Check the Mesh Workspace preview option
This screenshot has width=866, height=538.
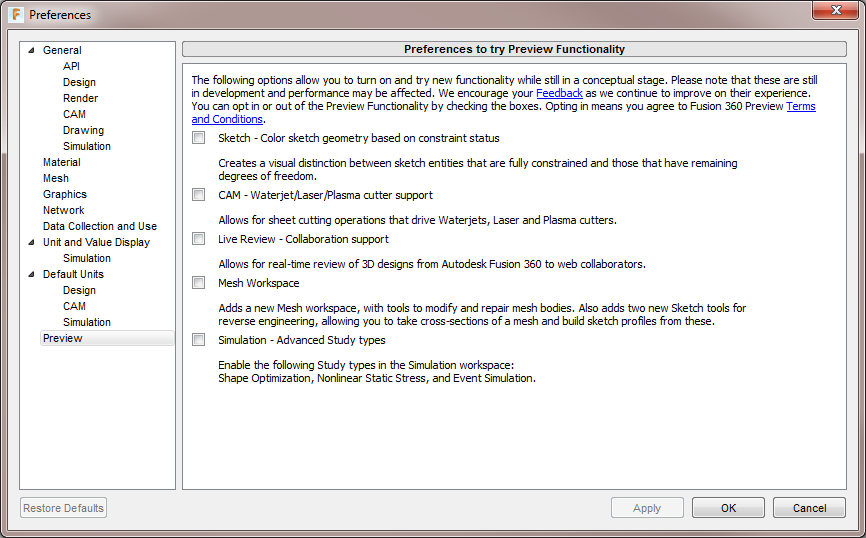pyautogui.click(x=198, y=283)
